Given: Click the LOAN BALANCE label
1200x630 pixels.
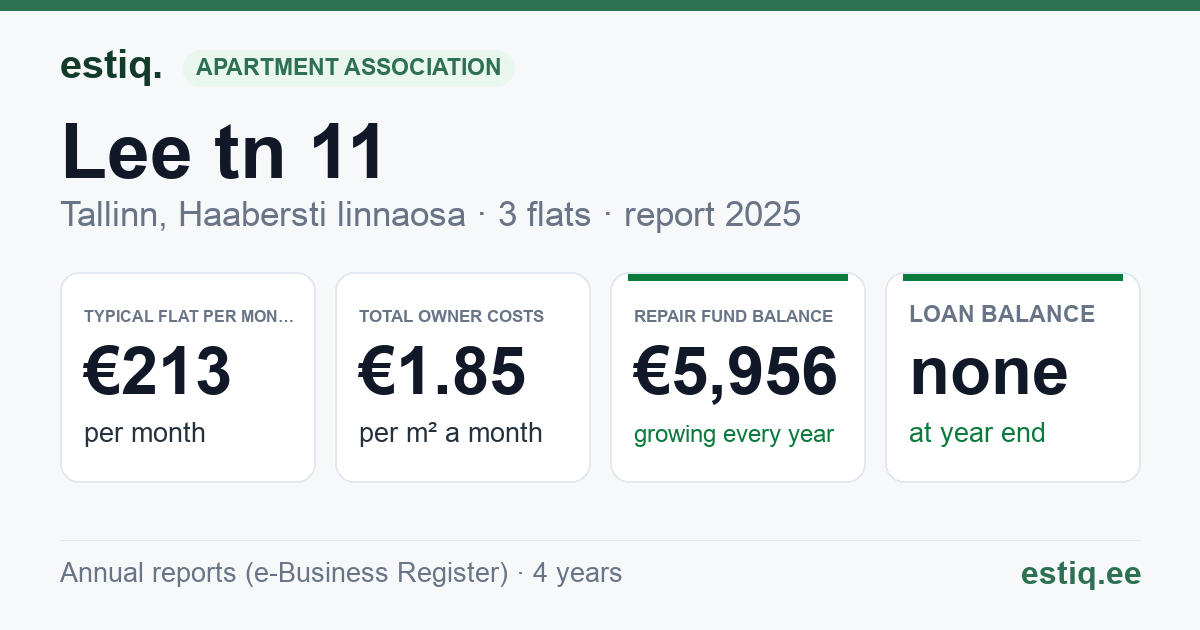Looking at the screenshot, I should tap(1002, 314).
